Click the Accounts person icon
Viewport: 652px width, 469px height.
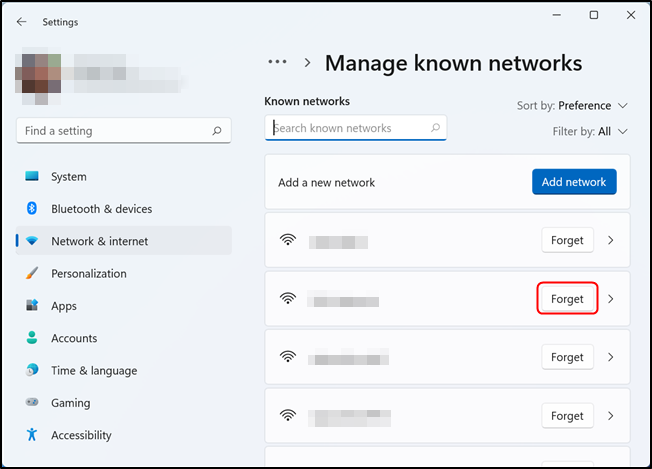pyautogui.click(x=32, y=338)
